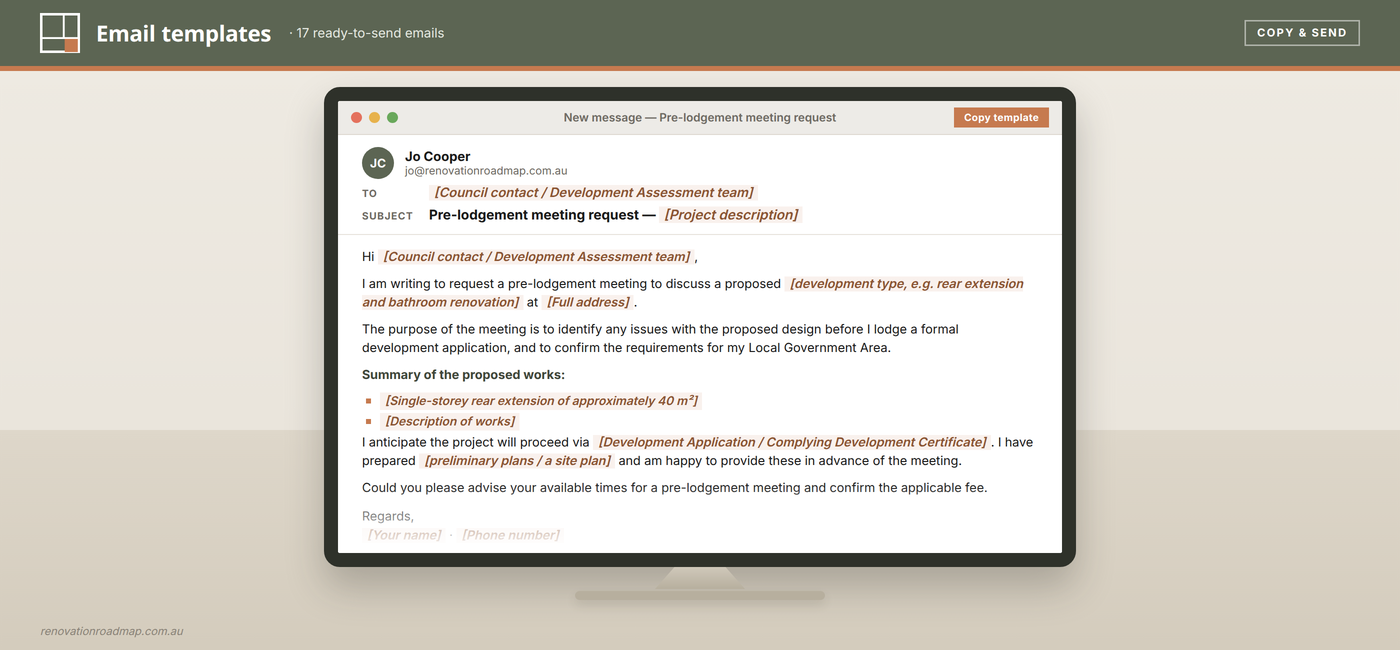1400x650 pixels.
Task: Click the jo@renovationroadmap.com.au email address
Action: pos(486,171)
